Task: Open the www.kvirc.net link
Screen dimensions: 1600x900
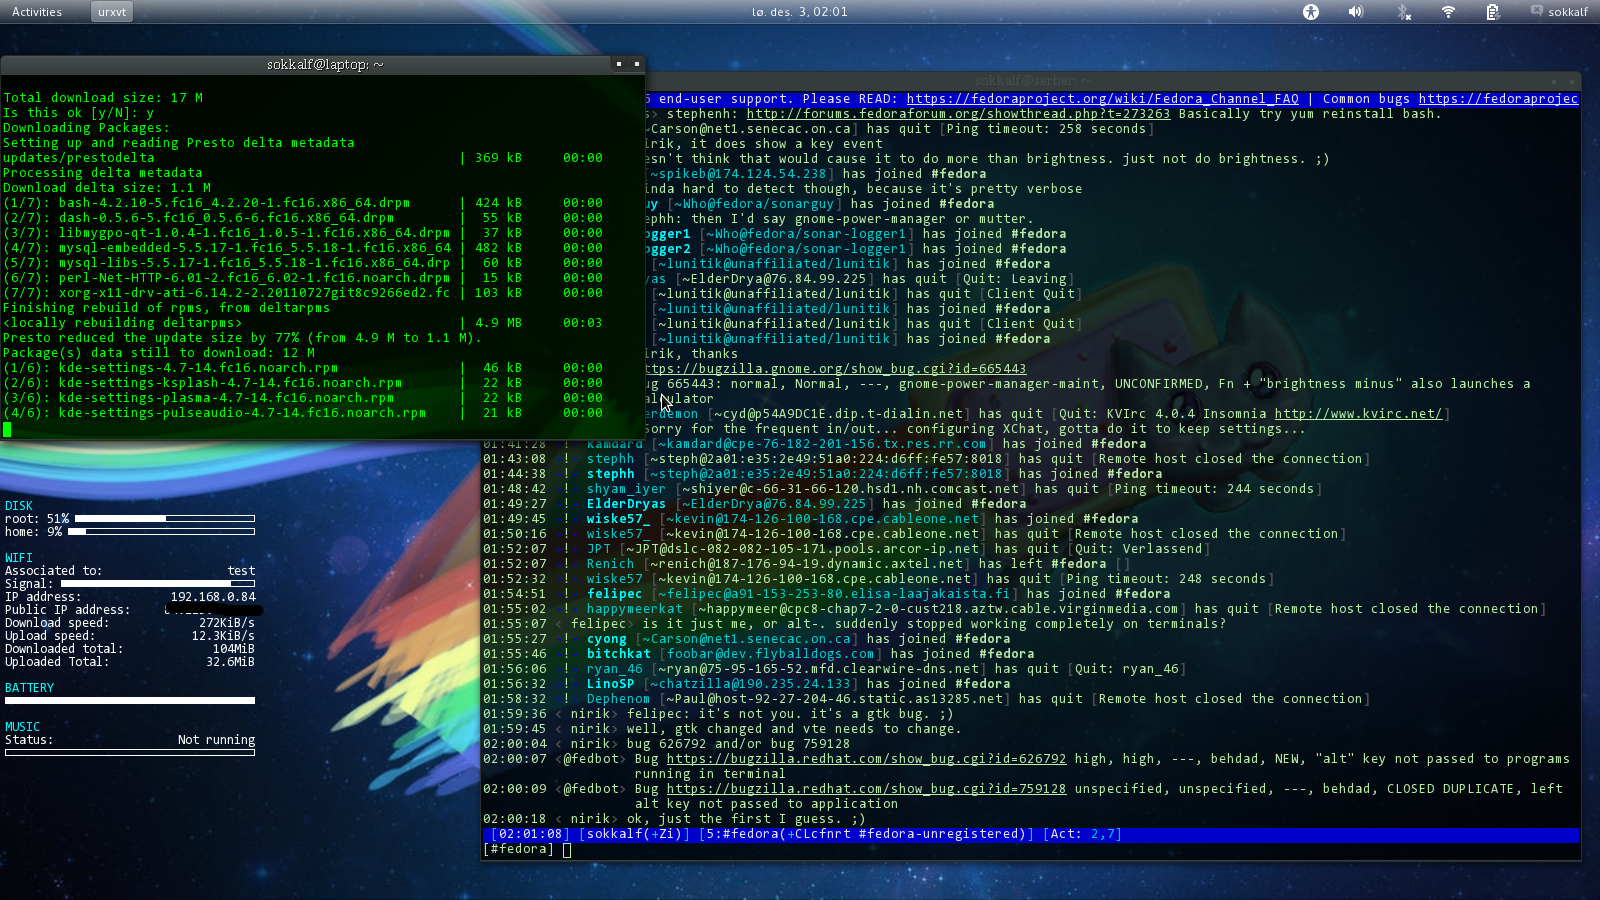Action: (1358, 414)
